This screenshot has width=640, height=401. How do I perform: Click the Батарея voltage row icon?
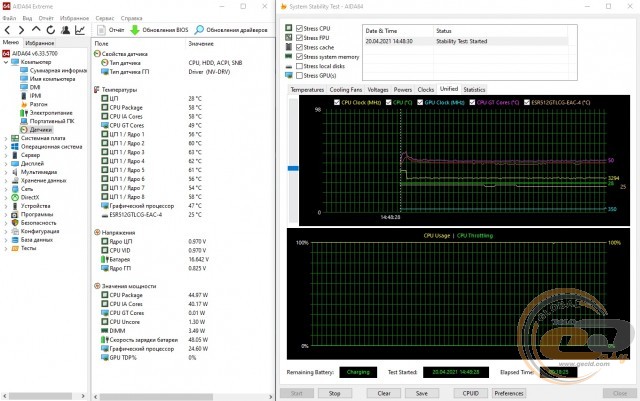click(x=104, y=259)
